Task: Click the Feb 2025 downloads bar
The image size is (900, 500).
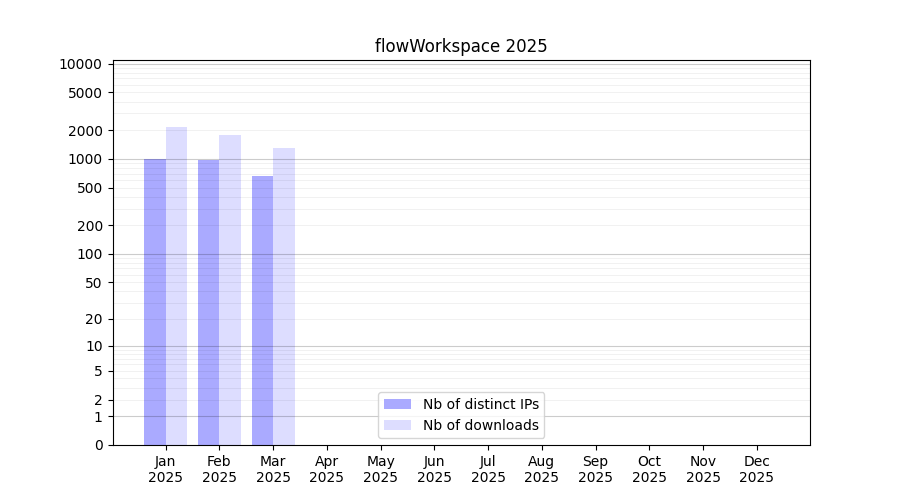Action: pyautogui.click(x=230, y=289)
